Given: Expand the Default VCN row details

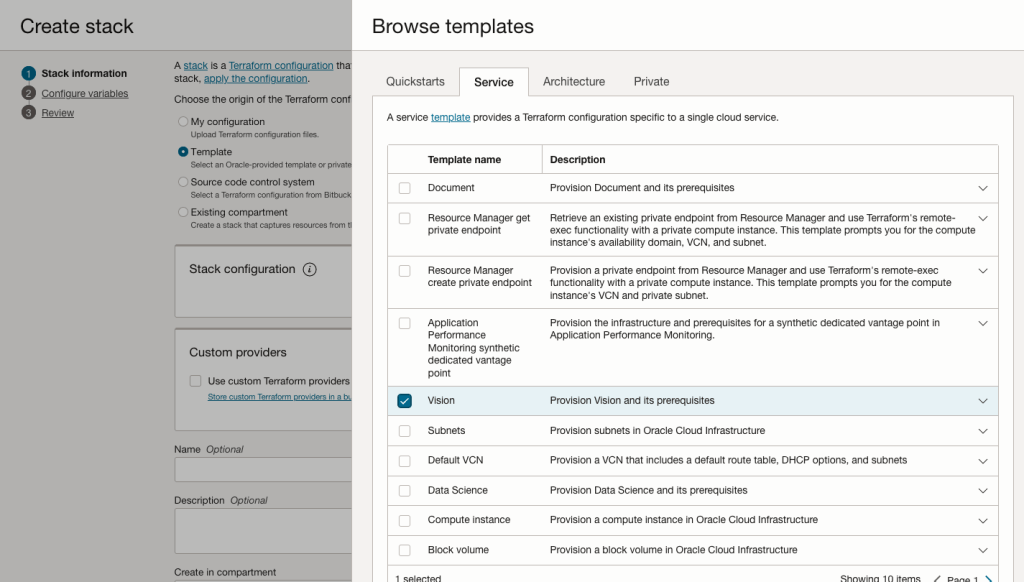Looking at the screenshot, I should click(x=983, y=461).
